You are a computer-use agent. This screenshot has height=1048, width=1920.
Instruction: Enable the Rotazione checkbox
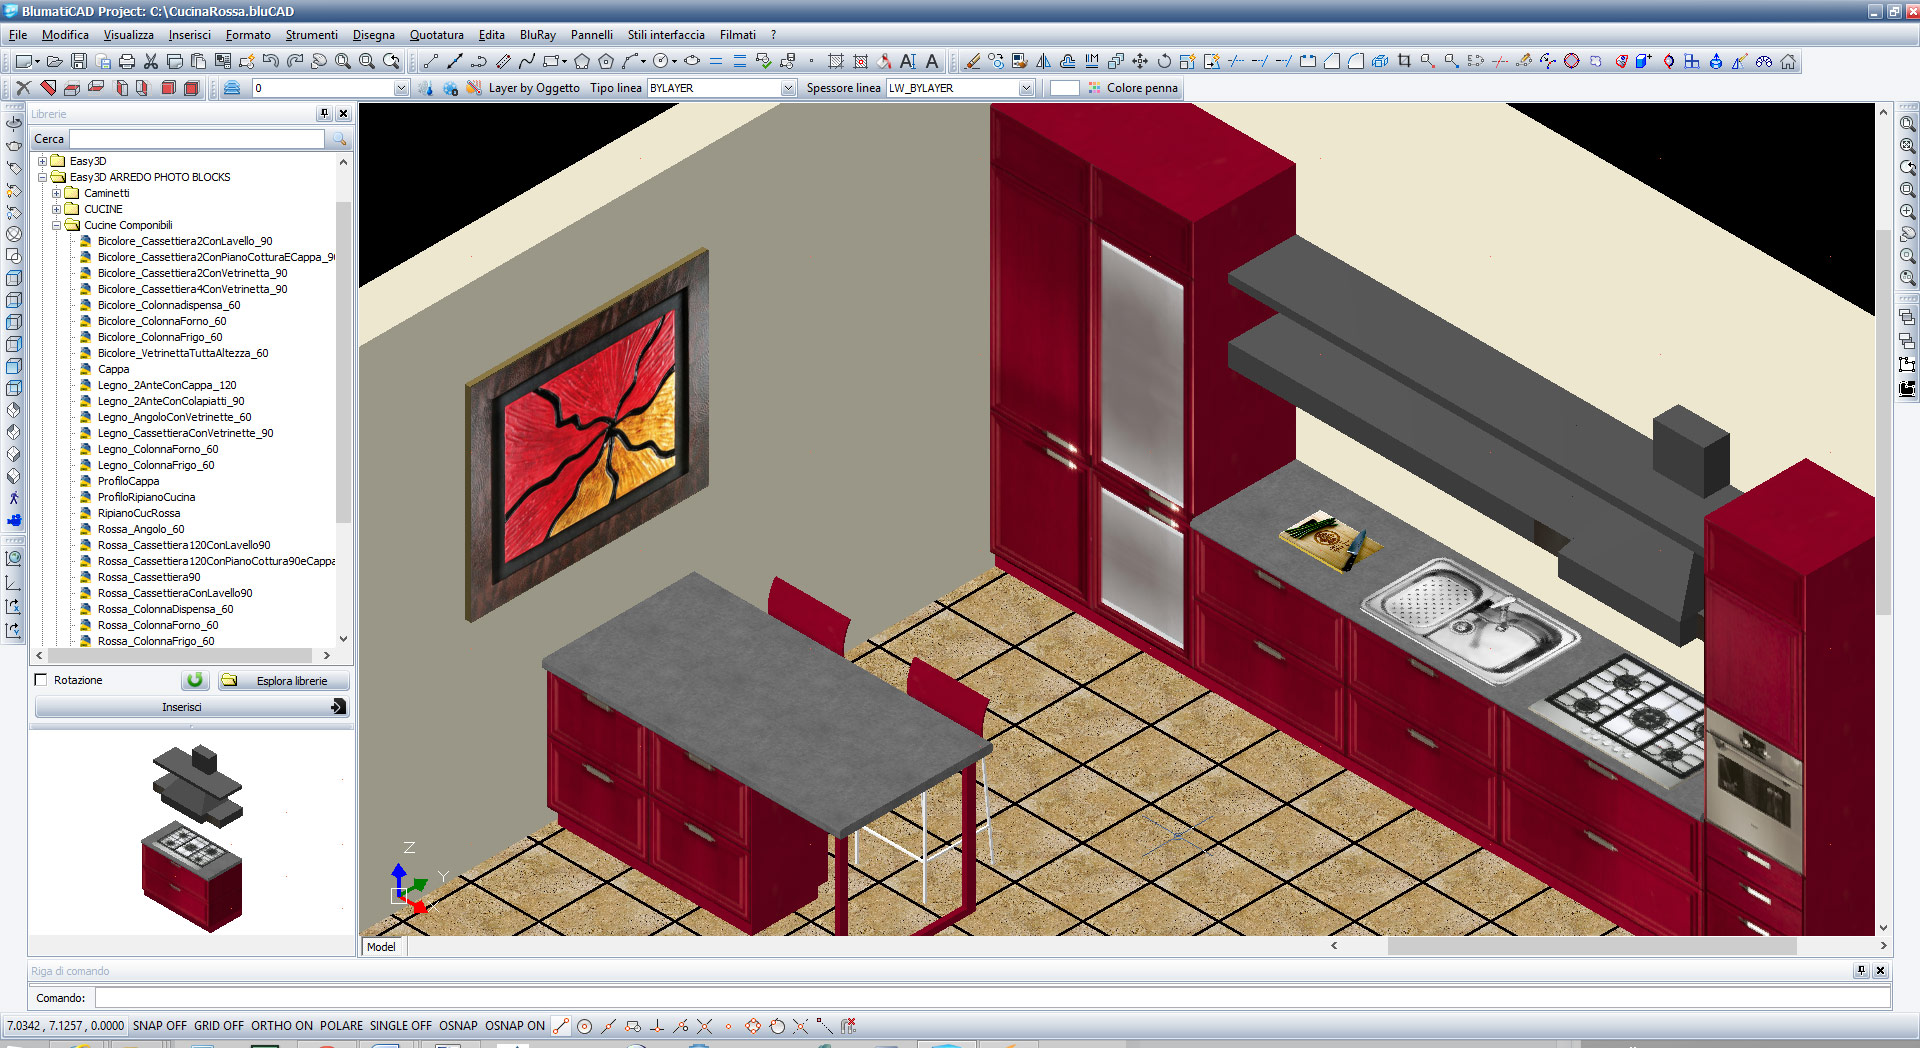41,680
